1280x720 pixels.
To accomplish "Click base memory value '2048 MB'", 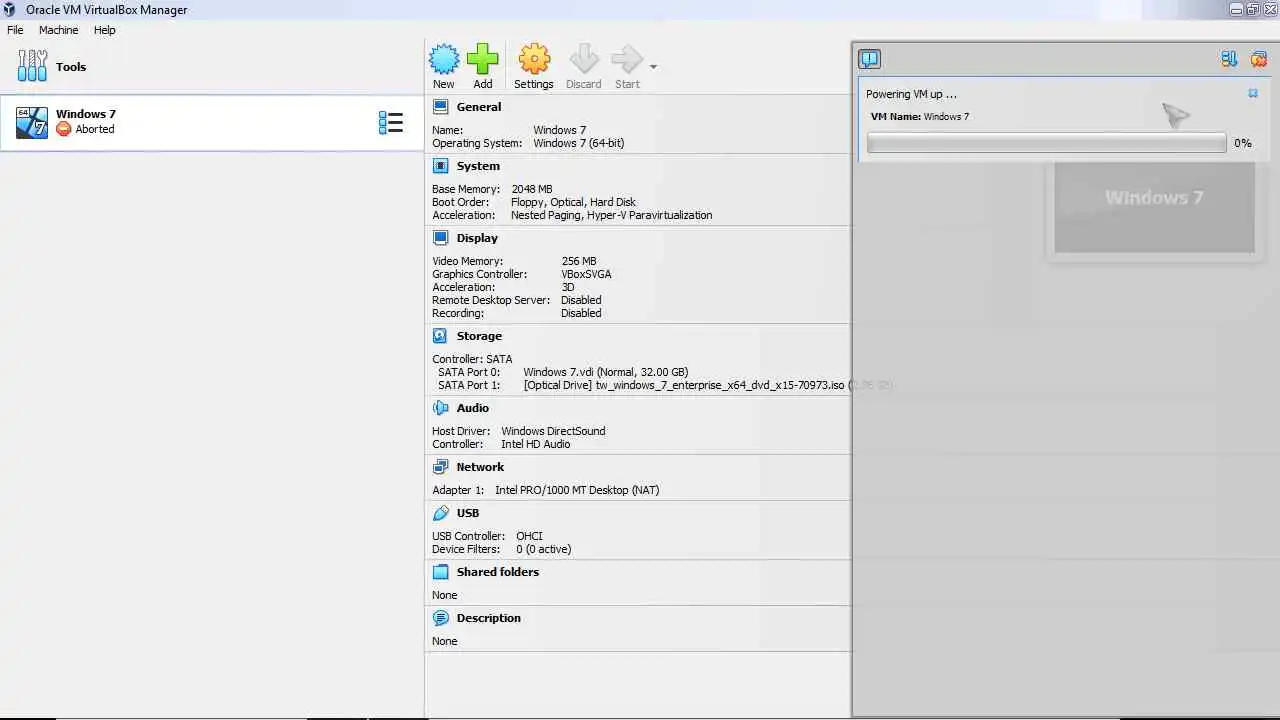I will [x=532, y=189].
